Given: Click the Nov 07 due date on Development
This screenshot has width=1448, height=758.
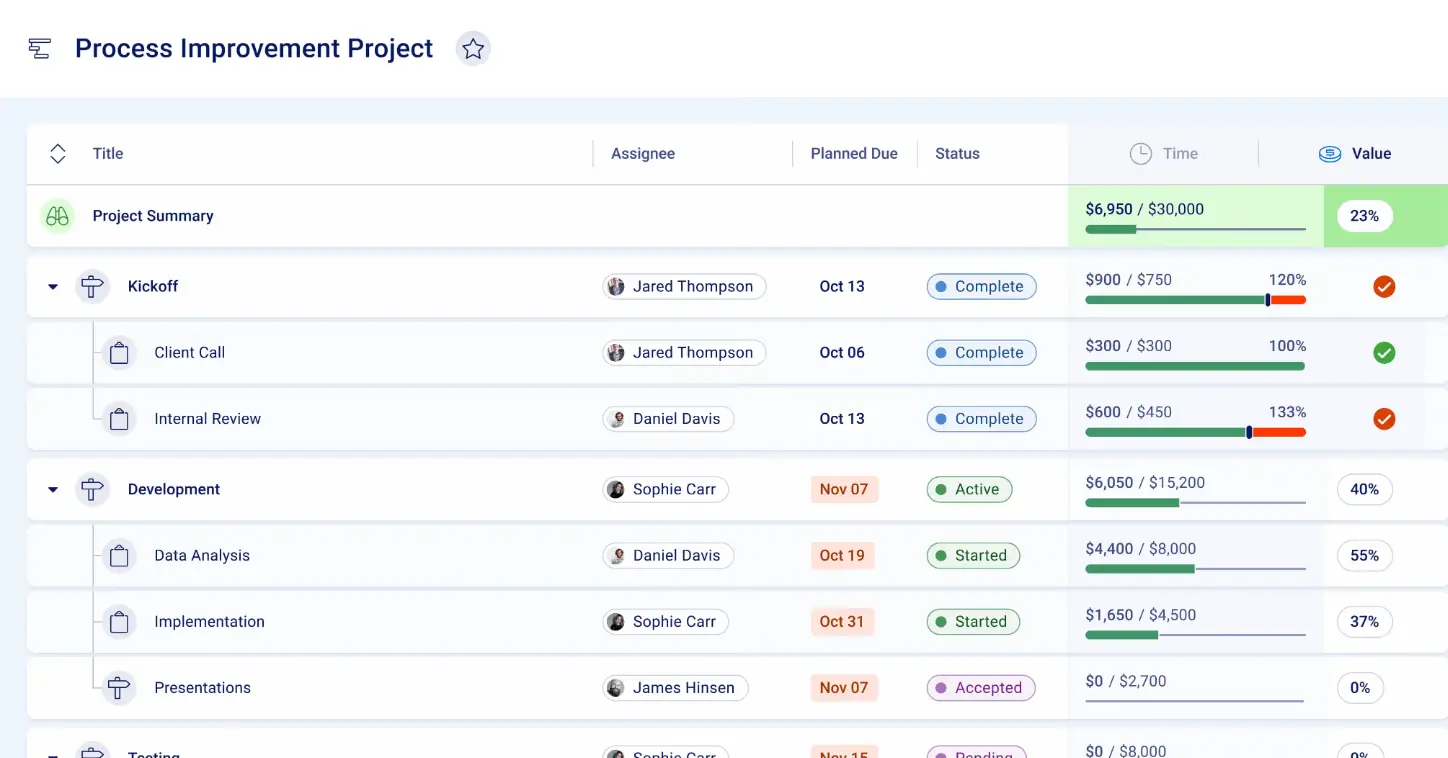Looking at the screenshot, I should click(844, 489).
